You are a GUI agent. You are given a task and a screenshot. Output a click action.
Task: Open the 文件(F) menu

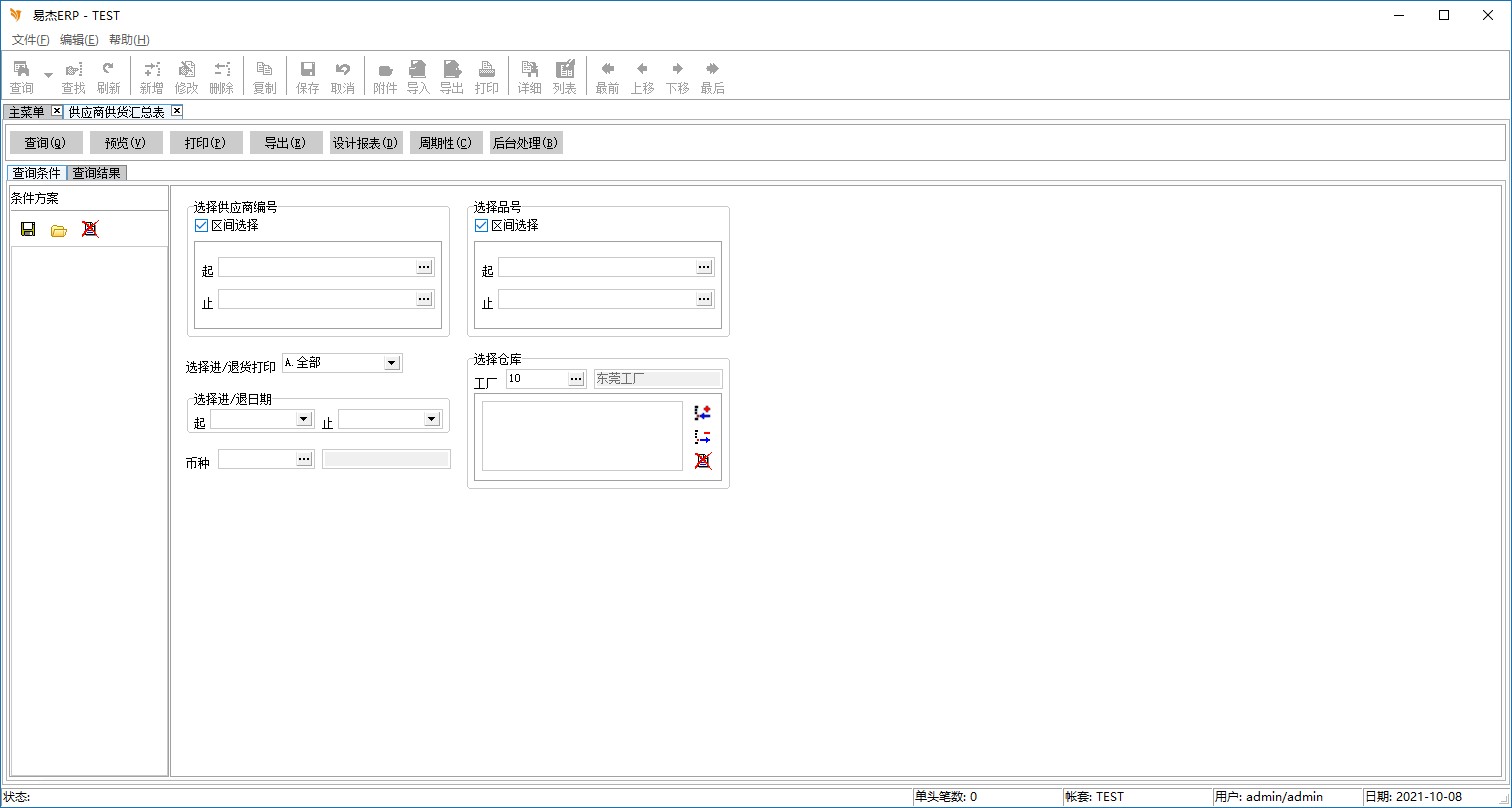point(30,40)
